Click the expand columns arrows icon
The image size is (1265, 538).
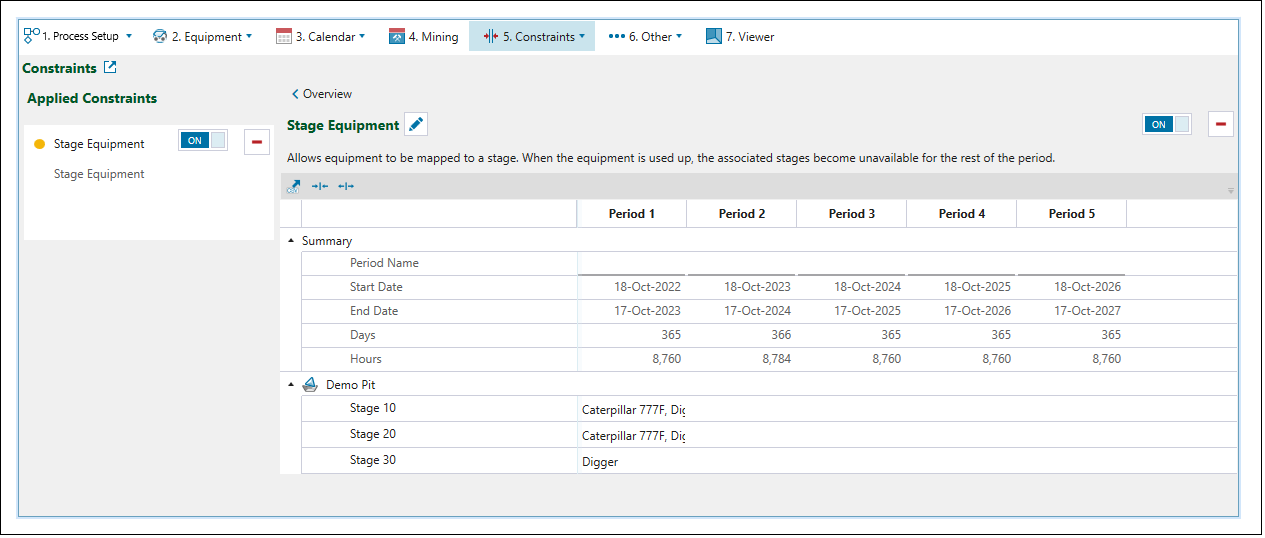click(346, 186)
